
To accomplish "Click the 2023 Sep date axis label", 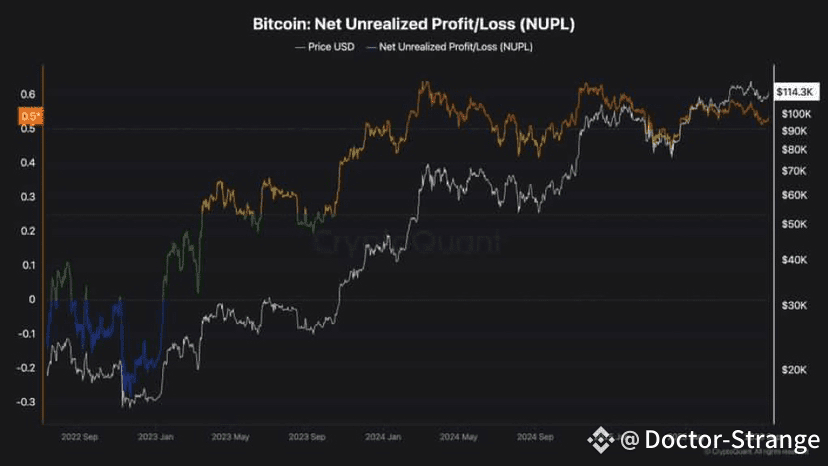I will coord(307,437).
